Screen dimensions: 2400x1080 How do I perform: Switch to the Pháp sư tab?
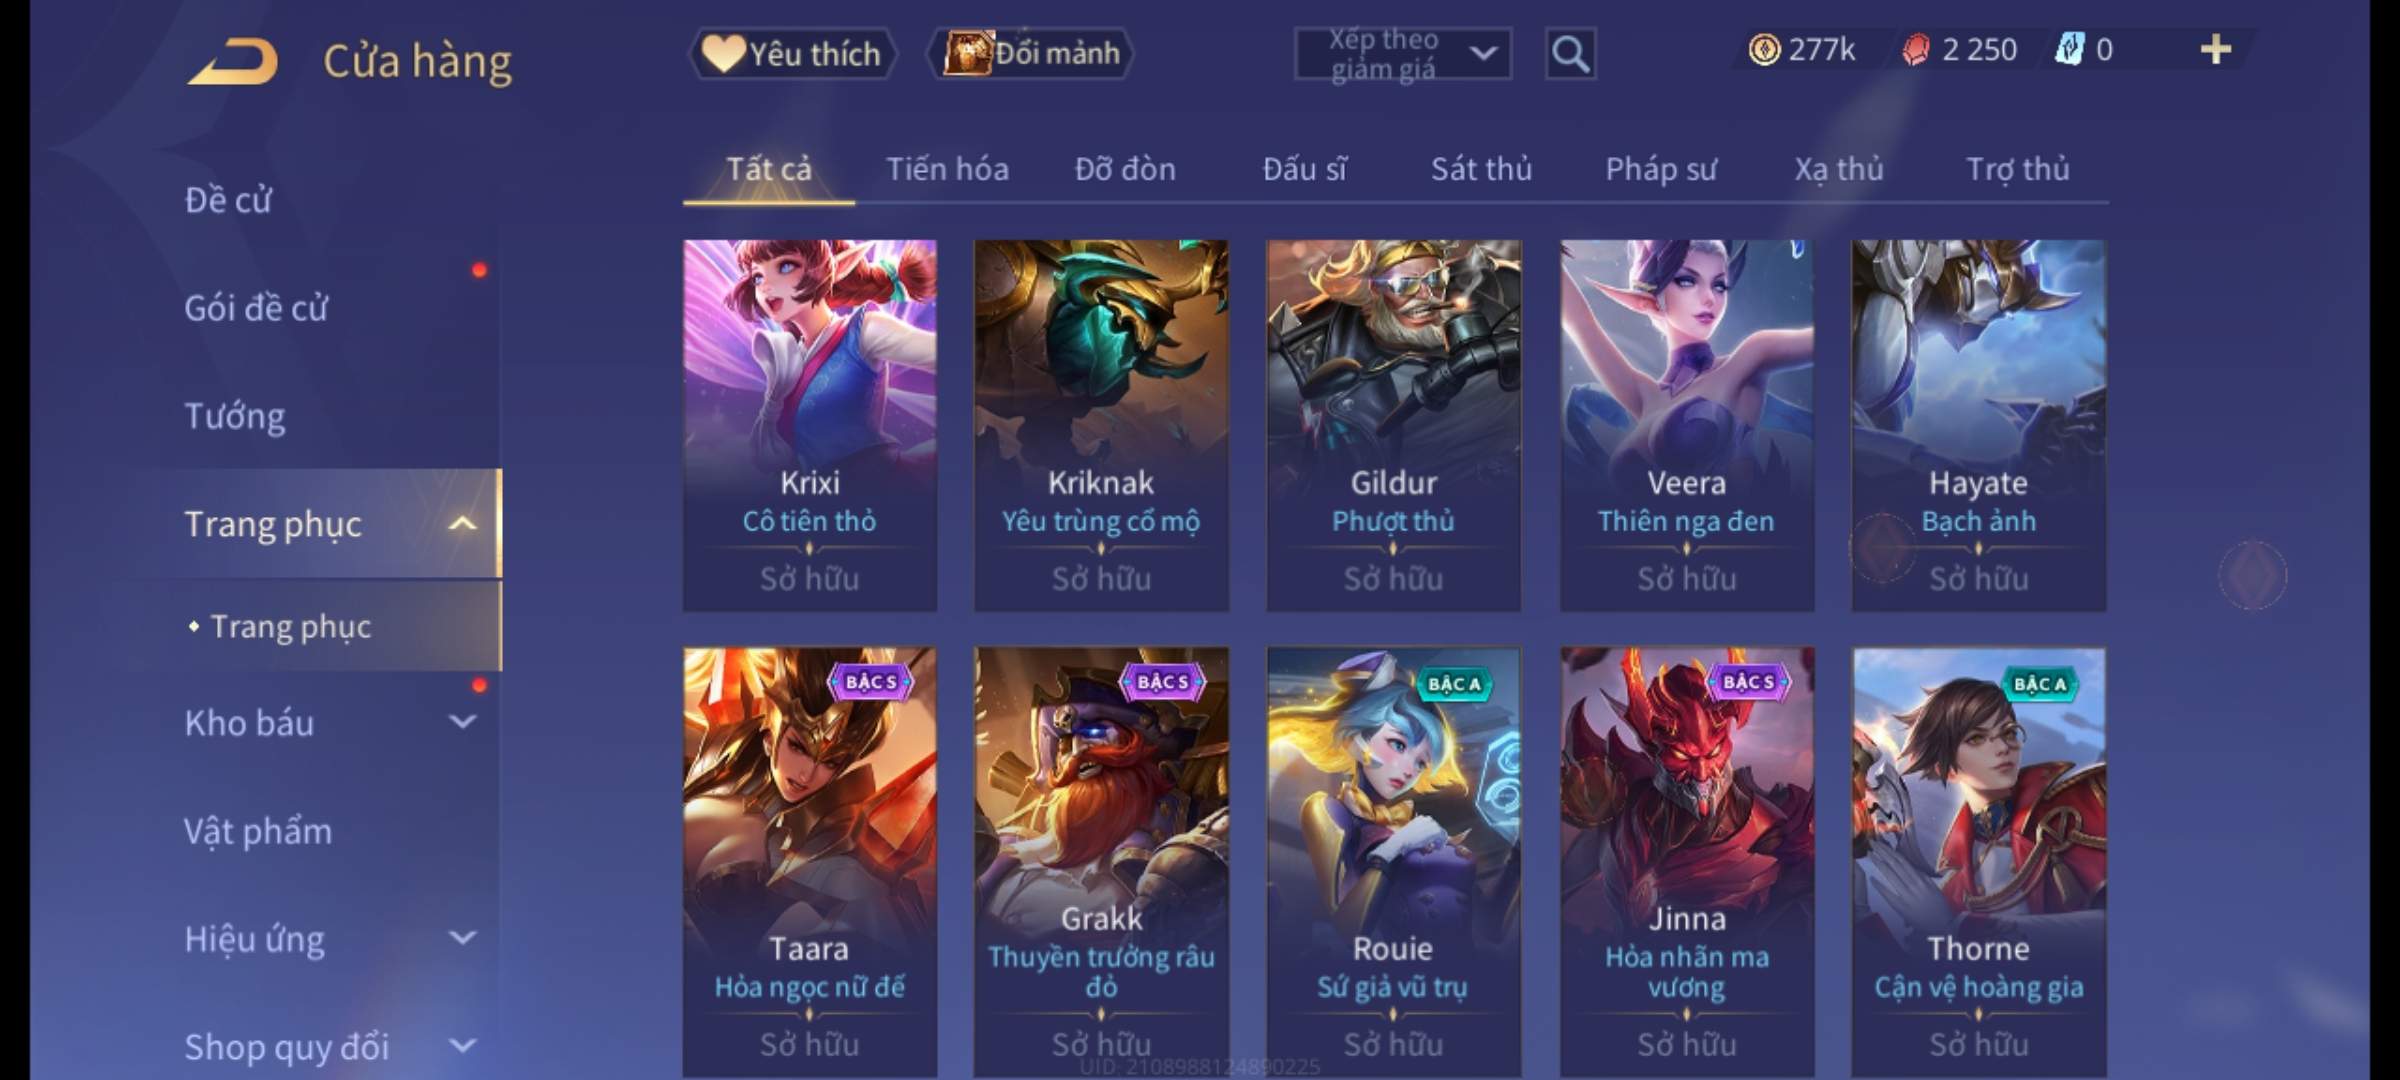[1661, 169]
